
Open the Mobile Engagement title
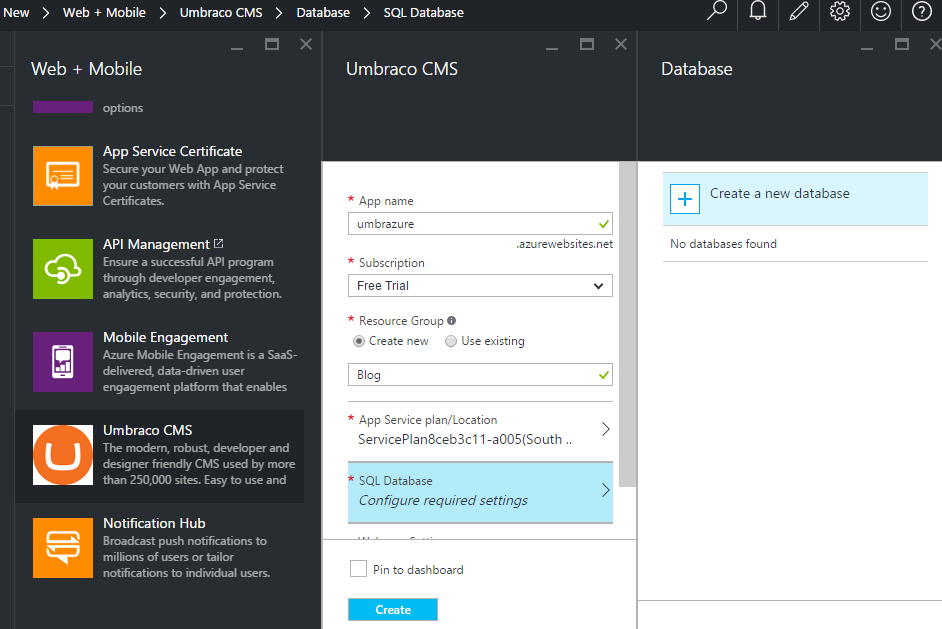point(165,337)
